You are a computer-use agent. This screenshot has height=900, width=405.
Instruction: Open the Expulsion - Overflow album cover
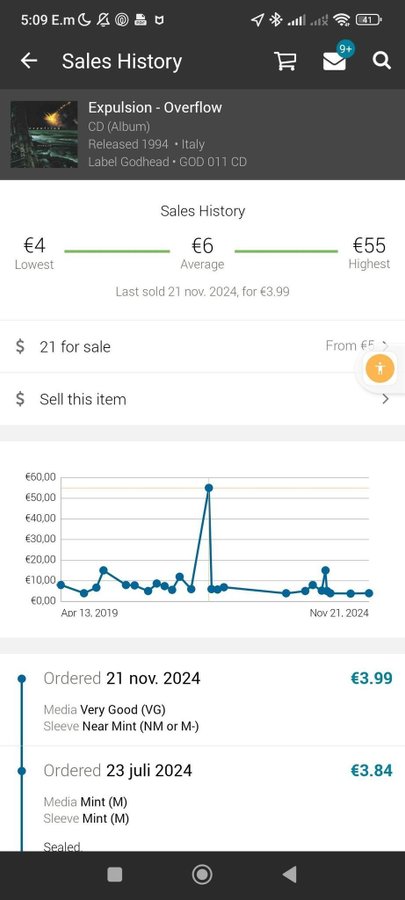(x=44, y=134)
